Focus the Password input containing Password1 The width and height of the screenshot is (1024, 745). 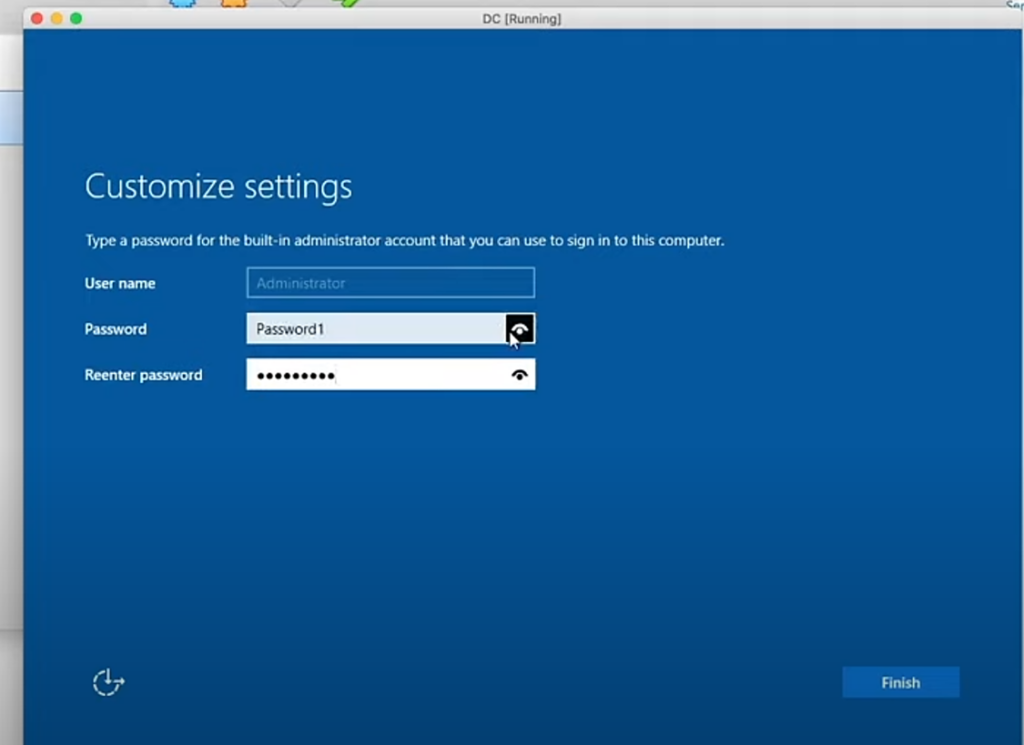coord(375,329)
